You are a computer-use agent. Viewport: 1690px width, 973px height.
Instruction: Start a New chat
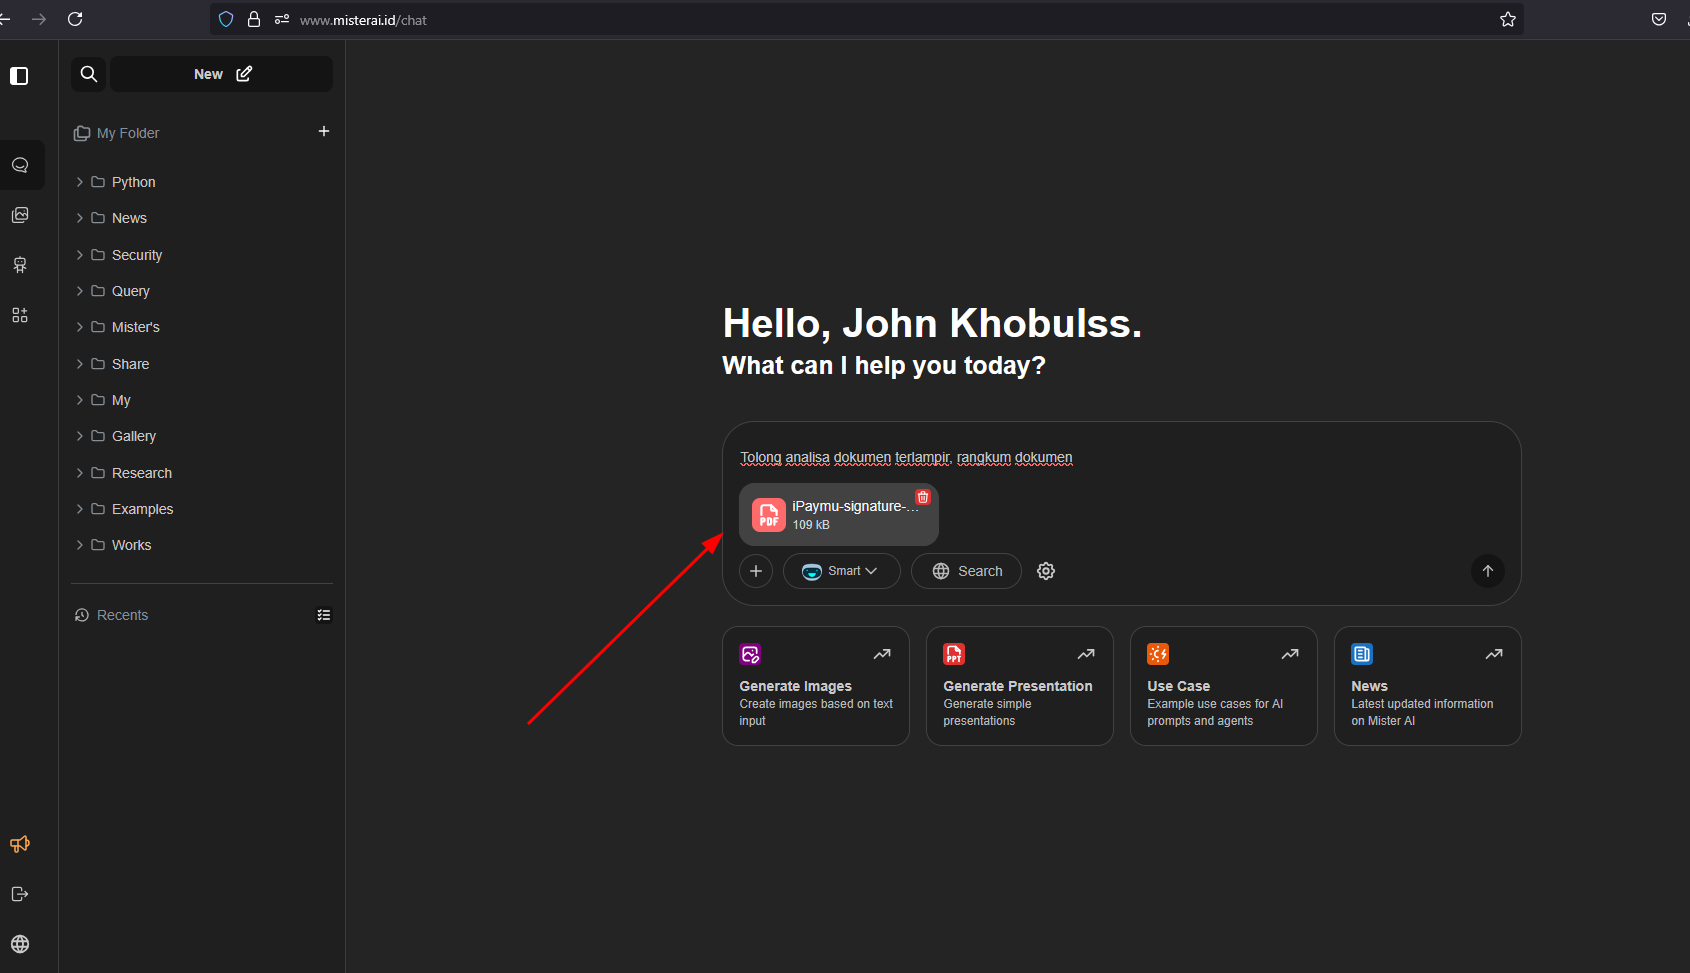[222, 74]
